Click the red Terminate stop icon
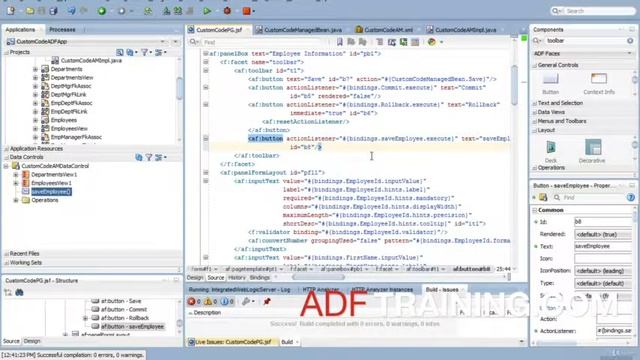The image size is (640, 360). (x=247, y=11)
